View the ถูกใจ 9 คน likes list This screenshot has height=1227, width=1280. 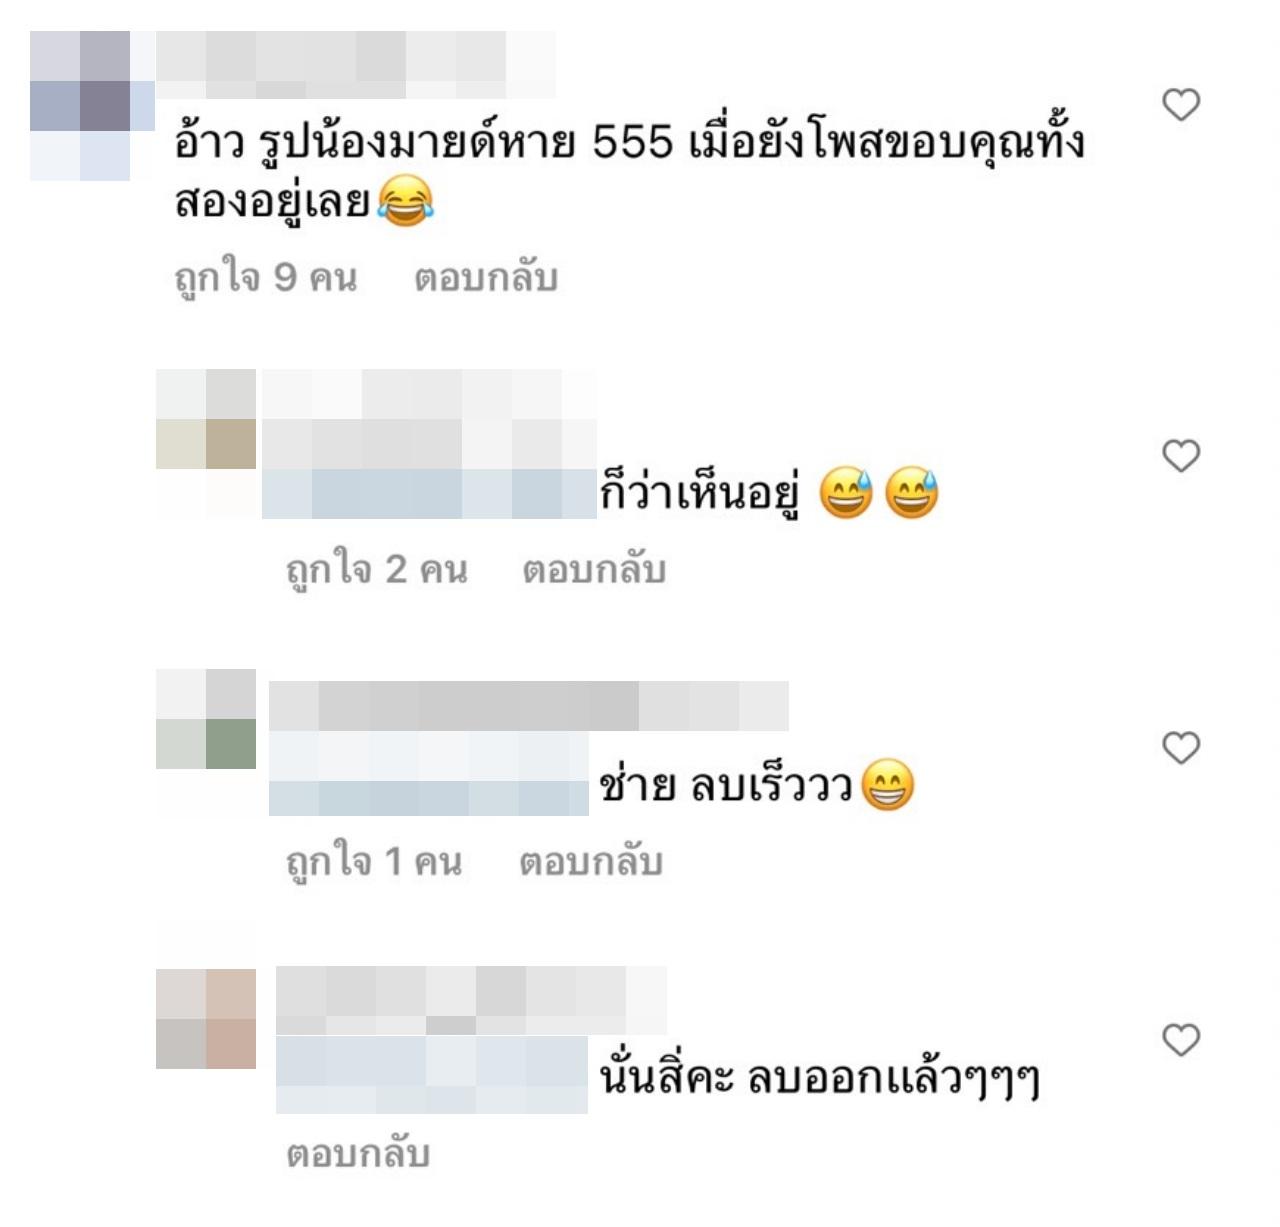point(265,278)
